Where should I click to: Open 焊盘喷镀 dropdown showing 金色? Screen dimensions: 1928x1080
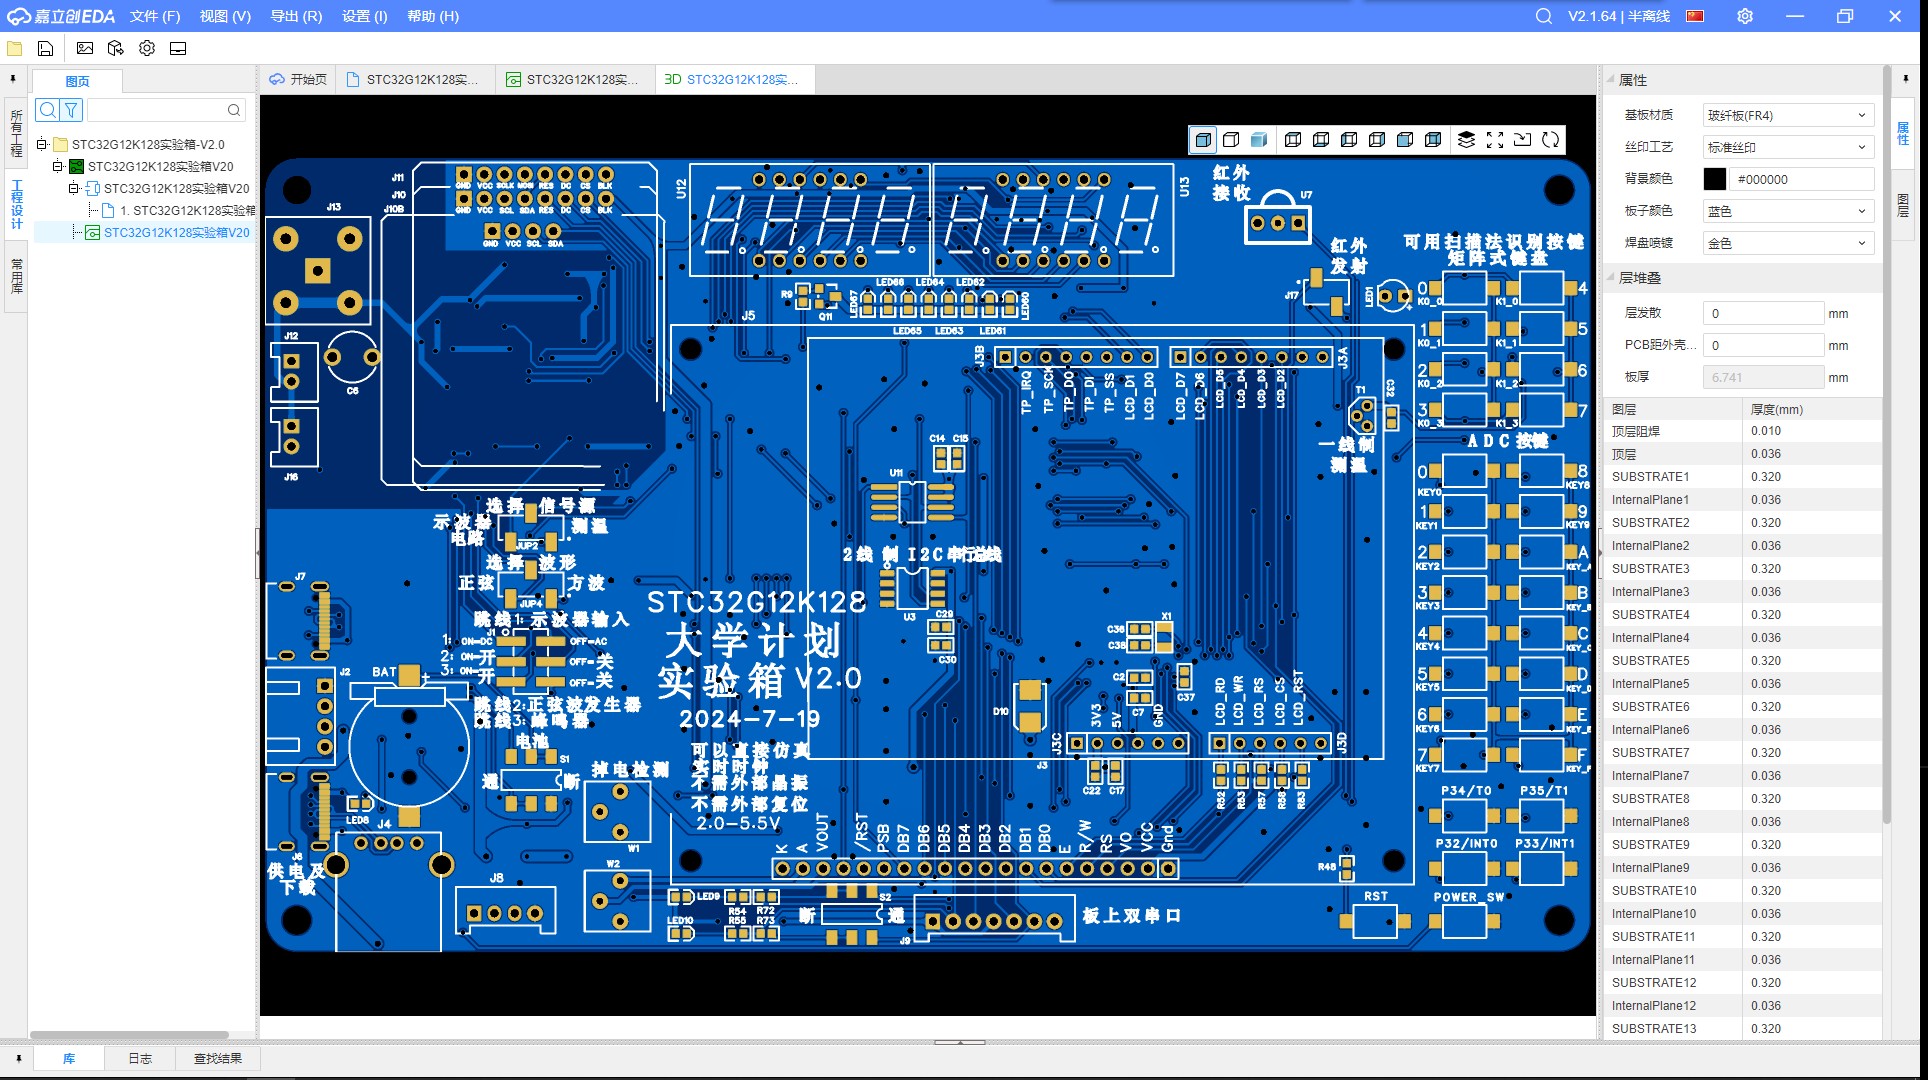(x=1788, y=243)
